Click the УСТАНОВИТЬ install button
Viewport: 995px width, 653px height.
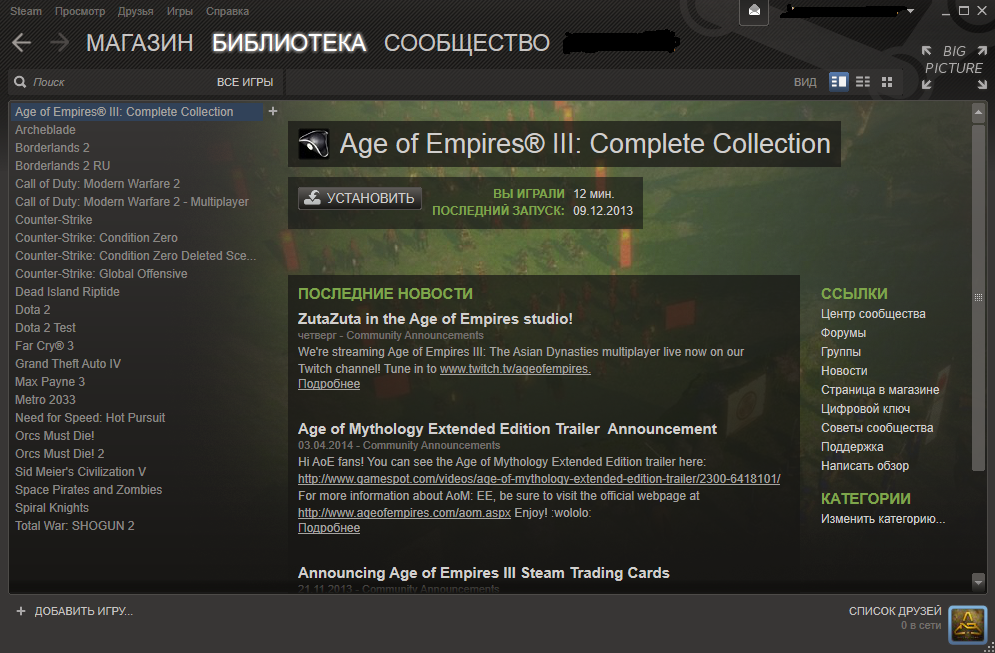click(360, 198)
